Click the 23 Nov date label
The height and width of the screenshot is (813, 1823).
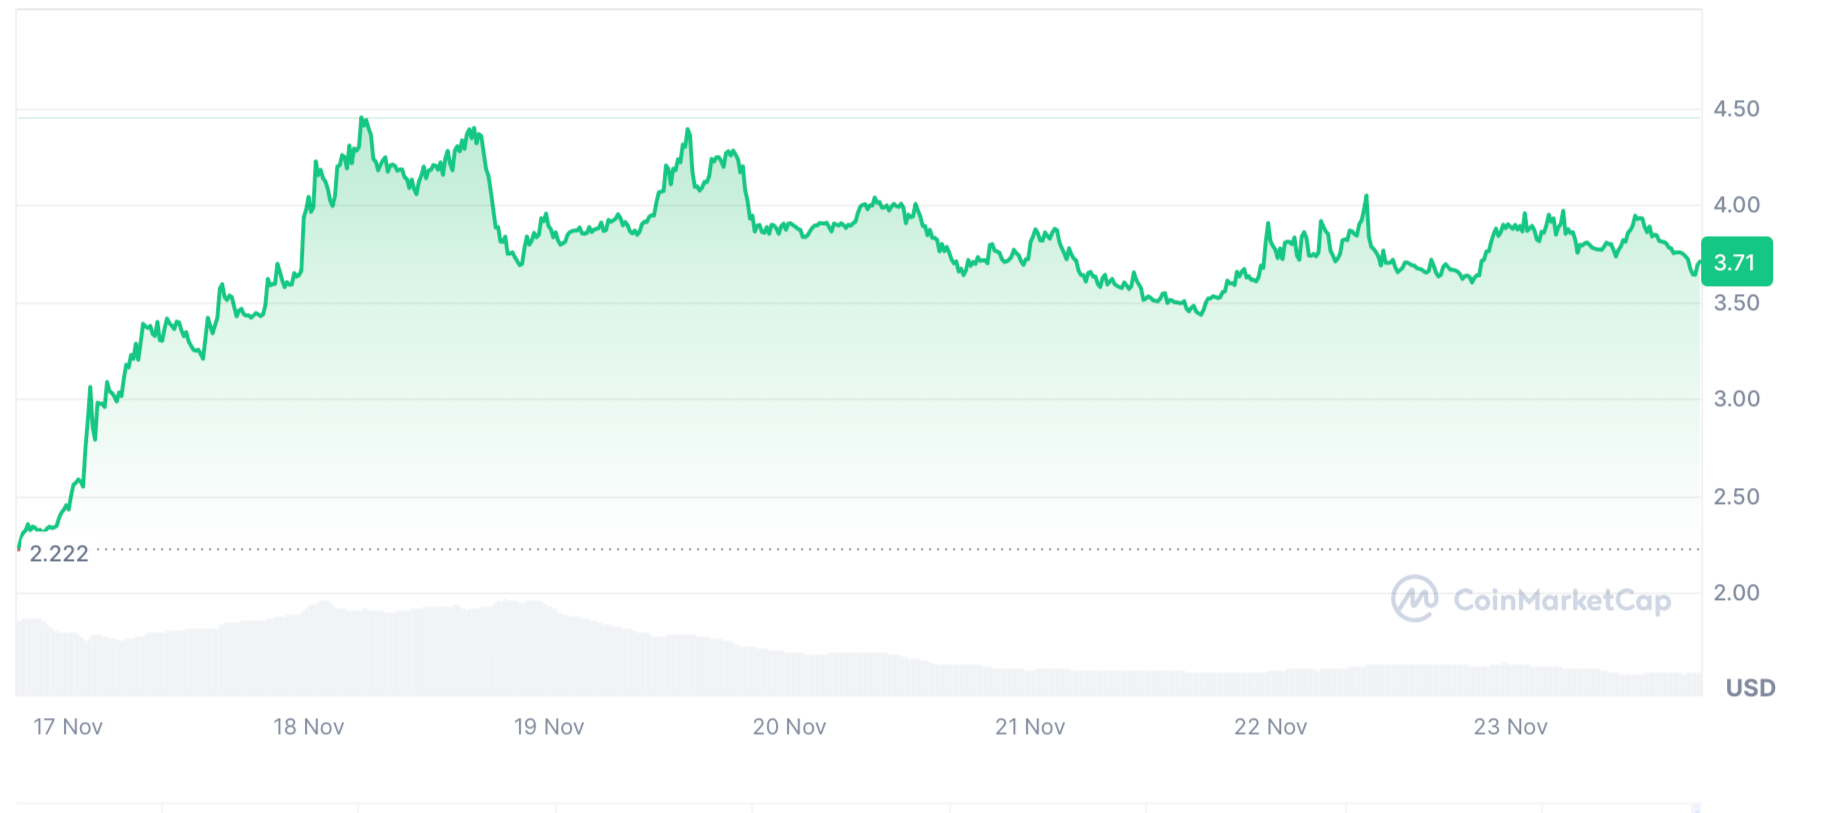tap(1510, 727)
